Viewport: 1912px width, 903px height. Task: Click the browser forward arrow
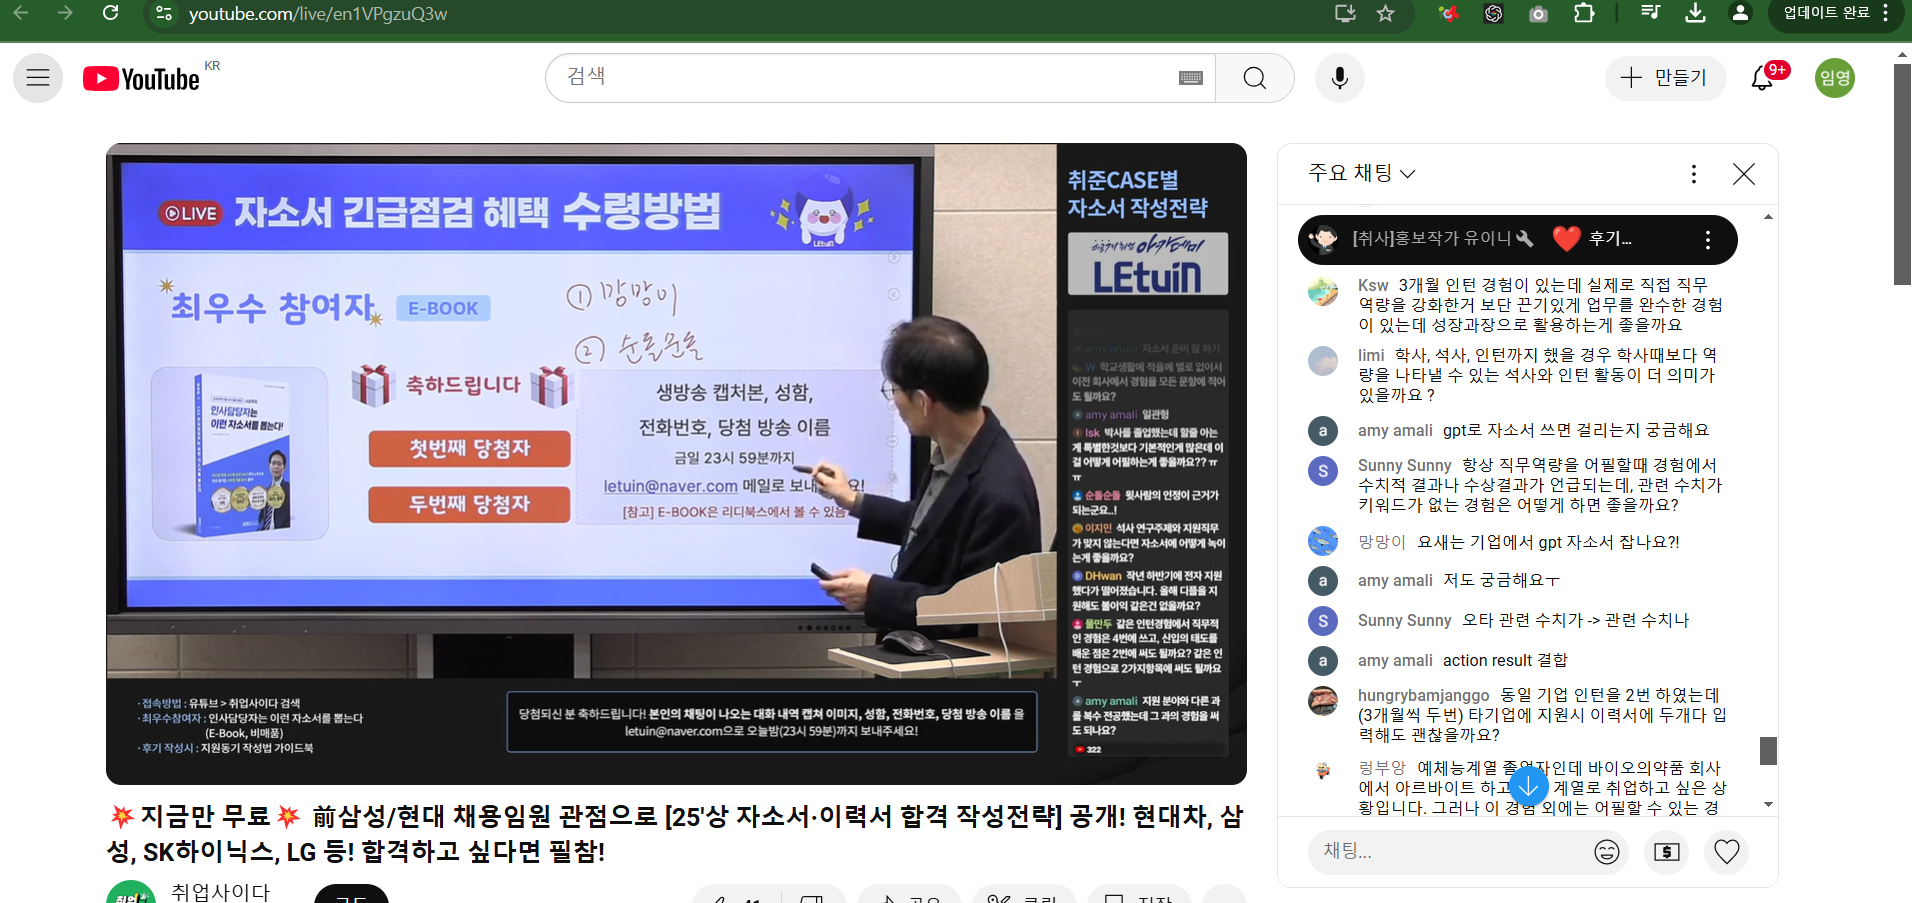click(65, 13)
